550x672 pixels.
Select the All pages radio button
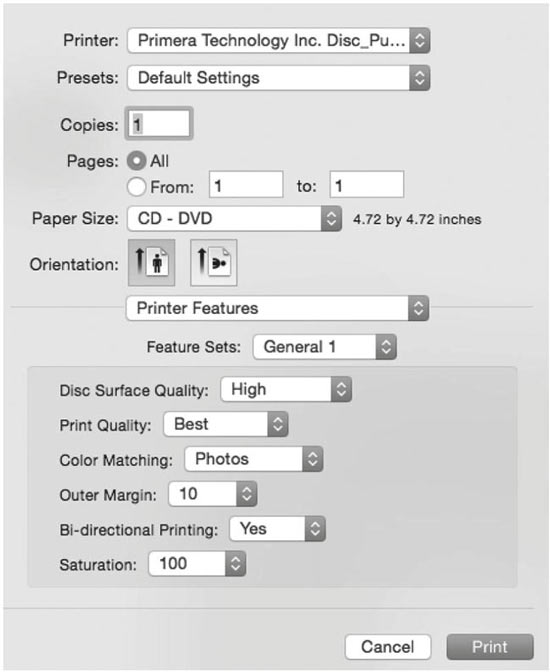[x=136, y=161]
